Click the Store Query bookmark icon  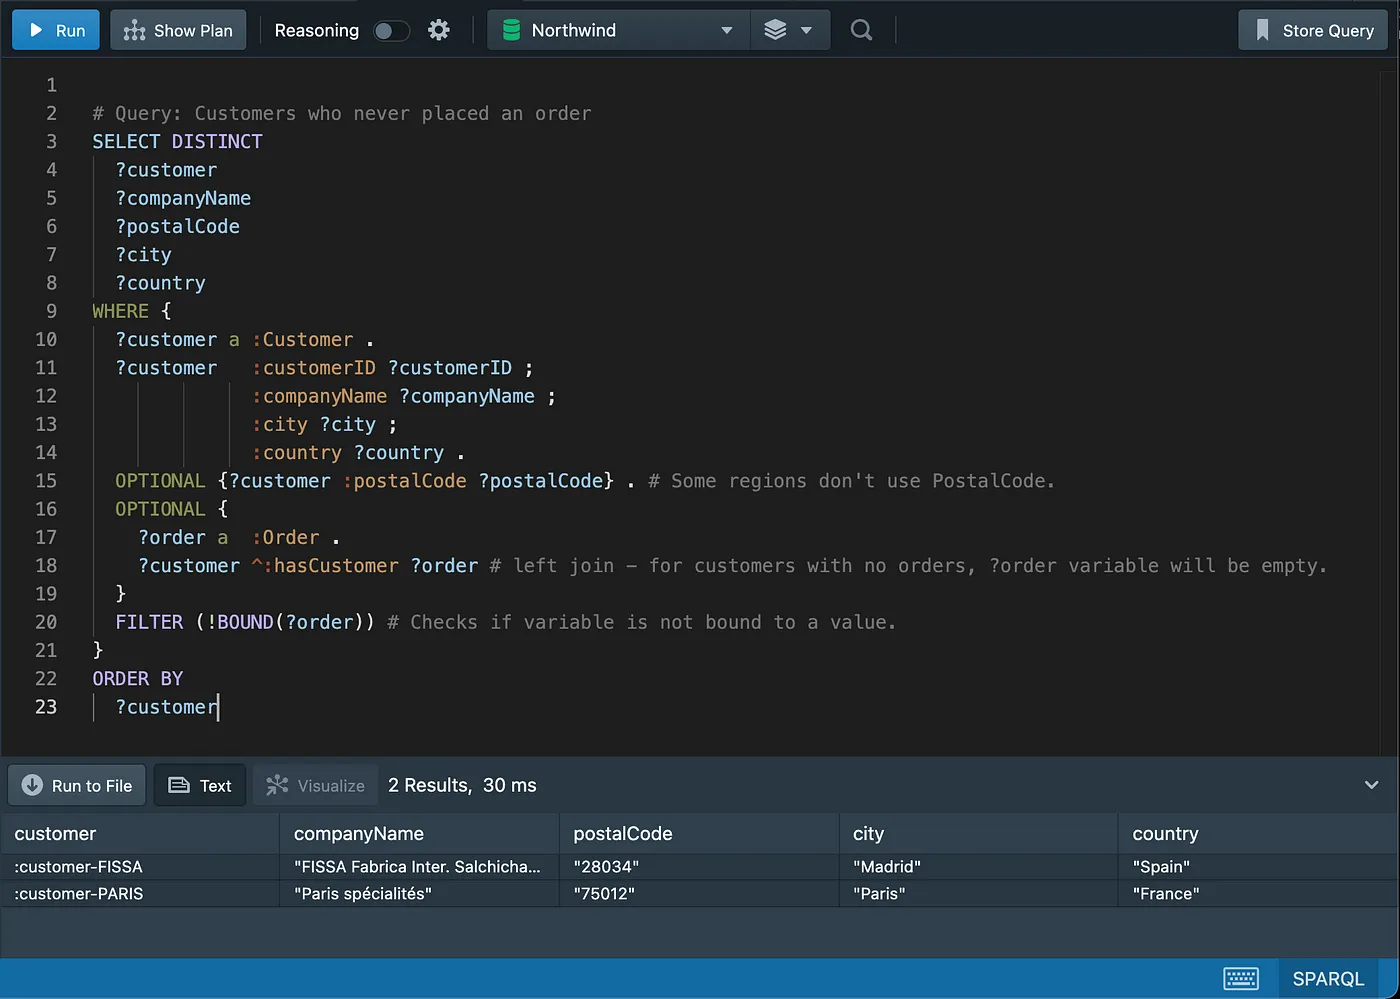click(x=1262, y=30)
